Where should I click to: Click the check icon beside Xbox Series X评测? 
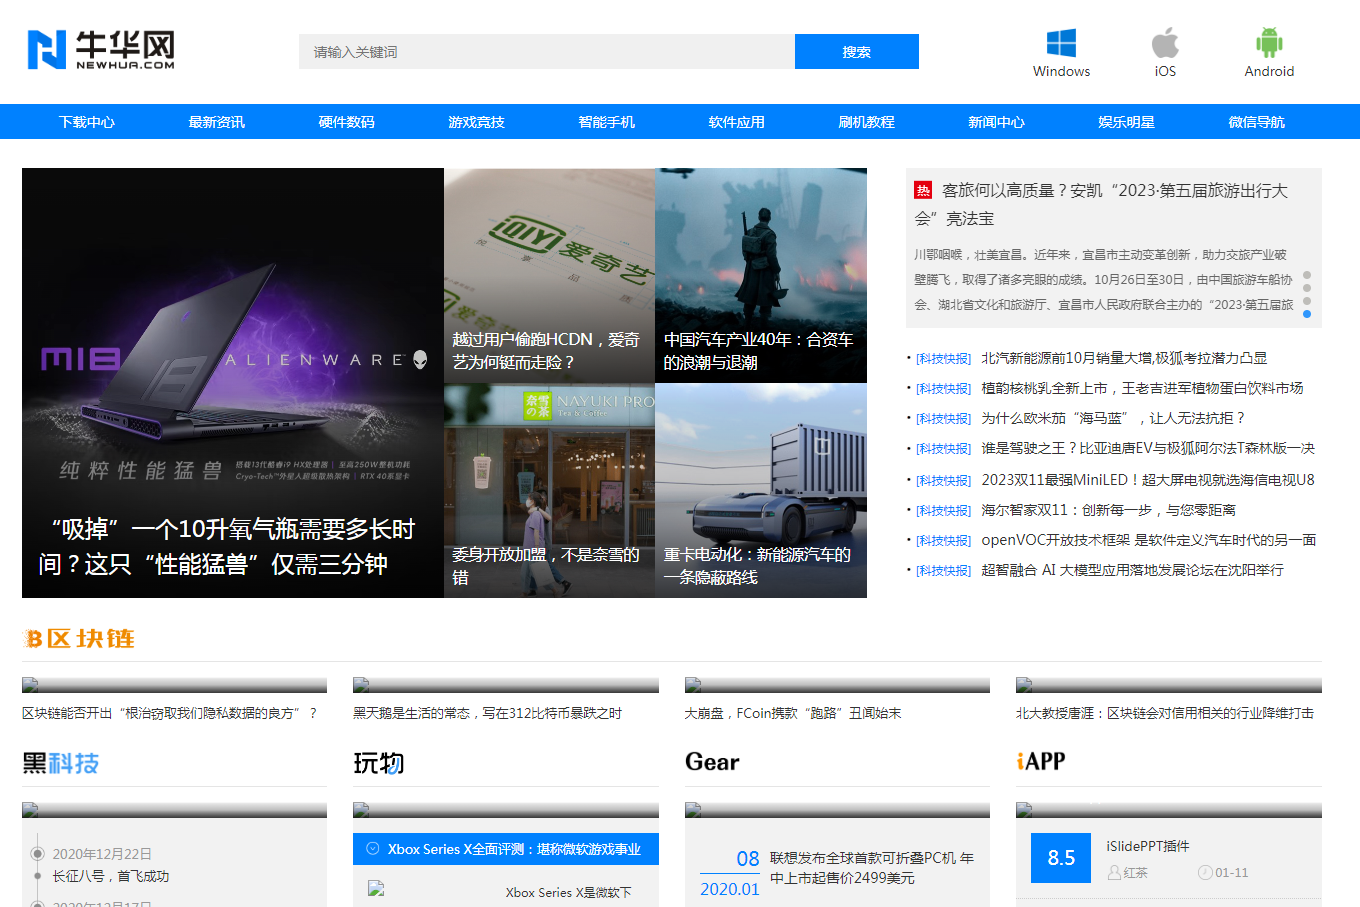point(373,848)
